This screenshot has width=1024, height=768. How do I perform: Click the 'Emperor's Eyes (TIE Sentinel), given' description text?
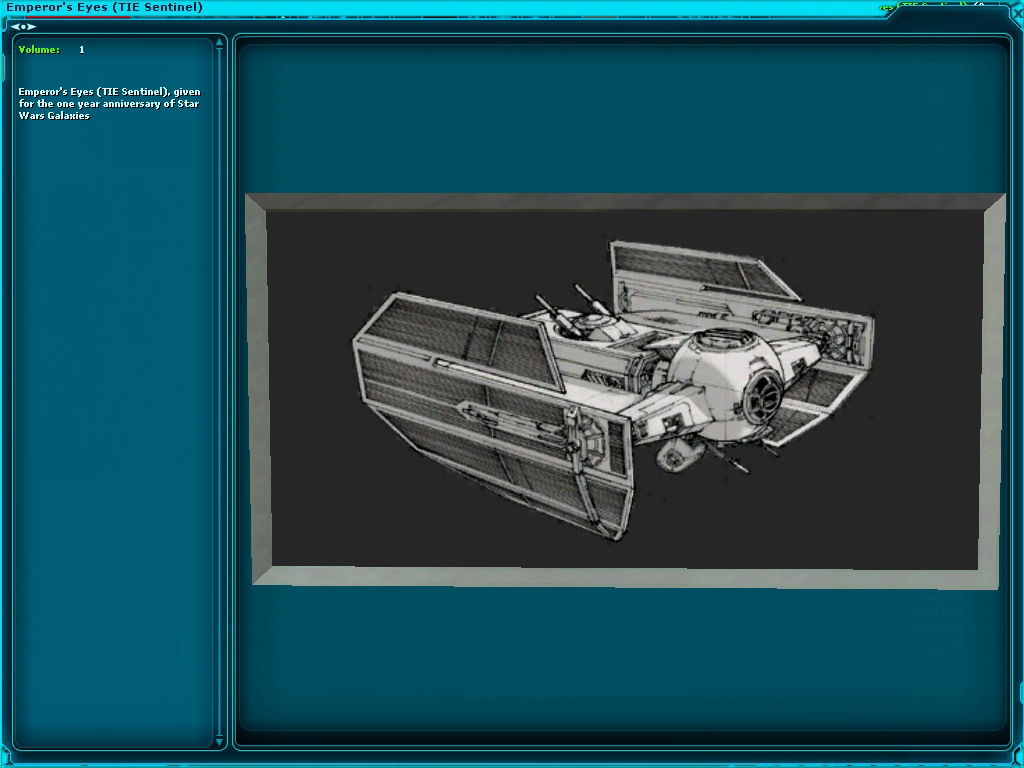tap(109, 92)
